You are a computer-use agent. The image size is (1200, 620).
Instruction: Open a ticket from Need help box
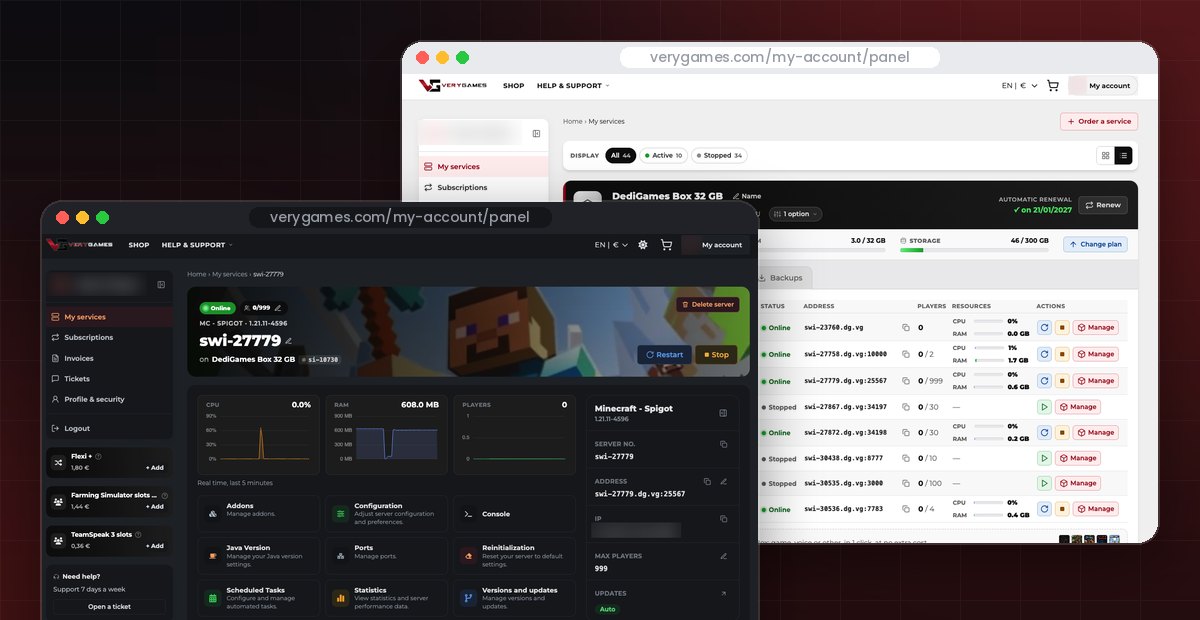pyautogui.click(x=109, y=606)
